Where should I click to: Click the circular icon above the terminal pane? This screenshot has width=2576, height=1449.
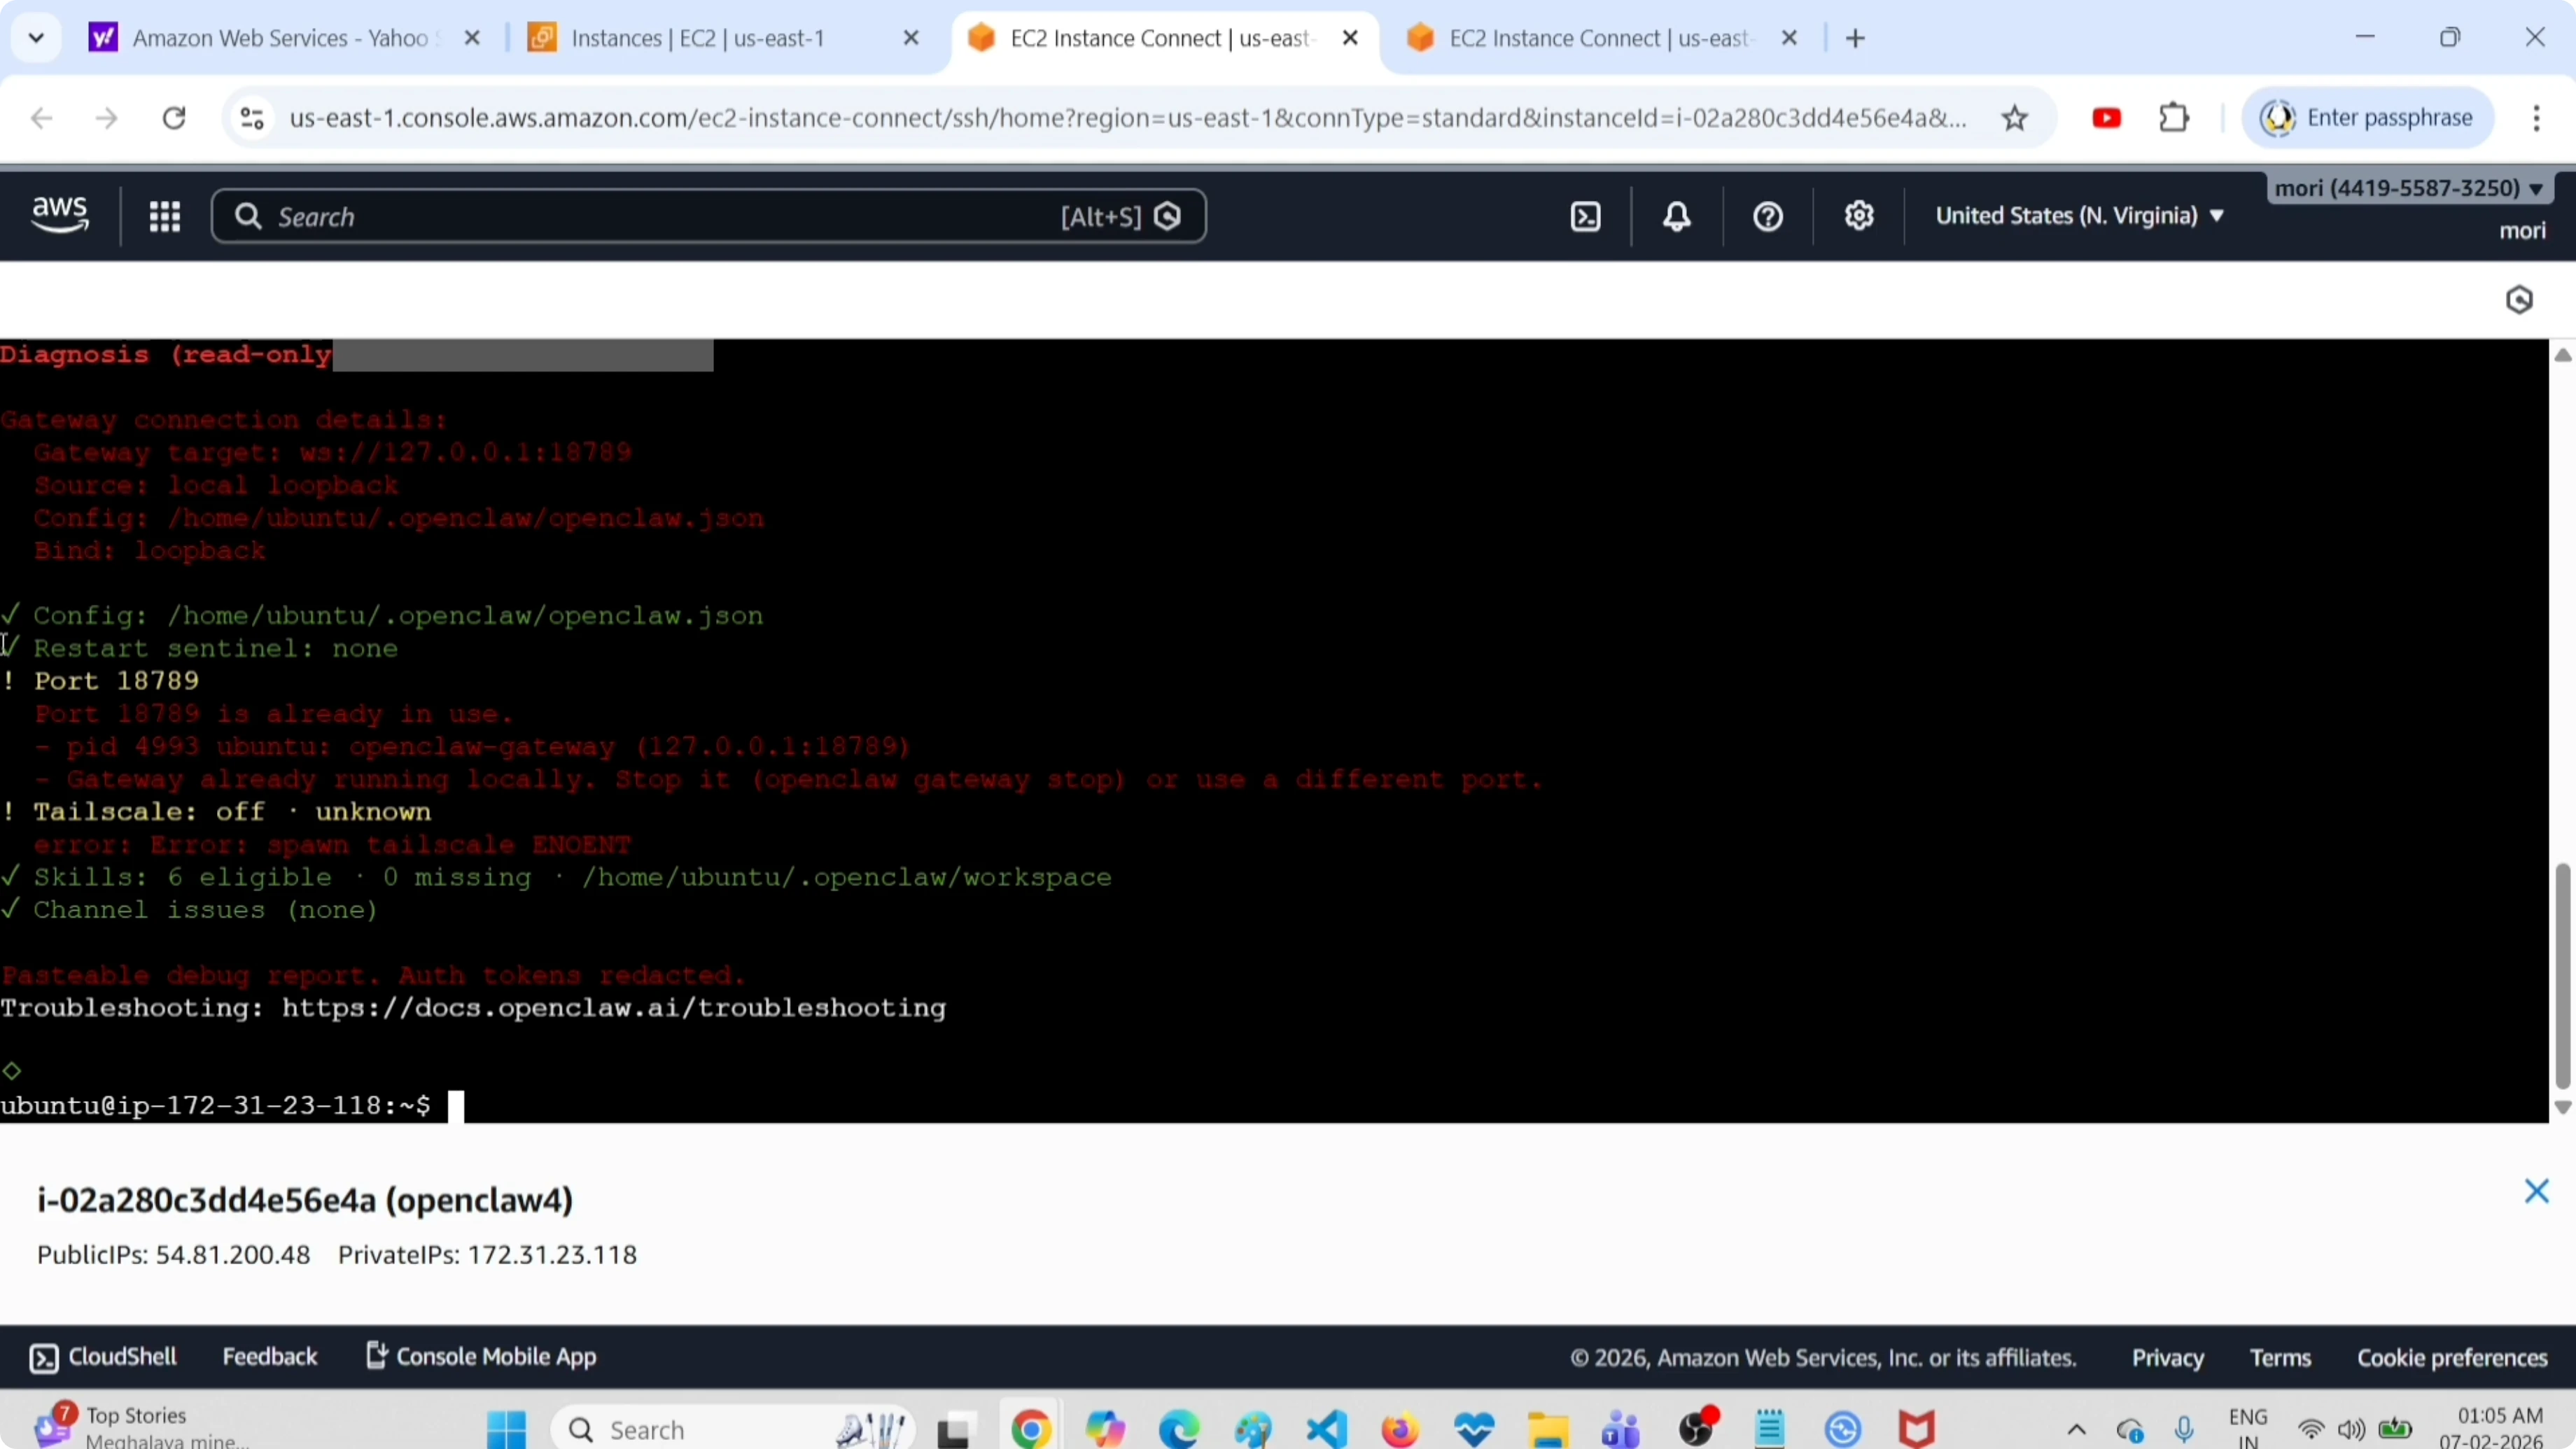click(x=2521, y=299)
